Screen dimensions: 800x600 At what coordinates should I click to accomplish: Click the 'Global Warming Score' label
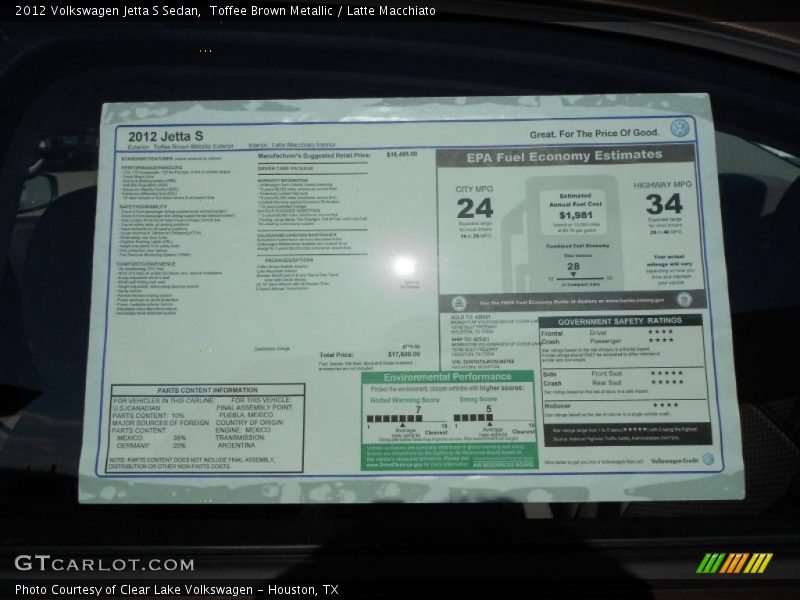405,400
